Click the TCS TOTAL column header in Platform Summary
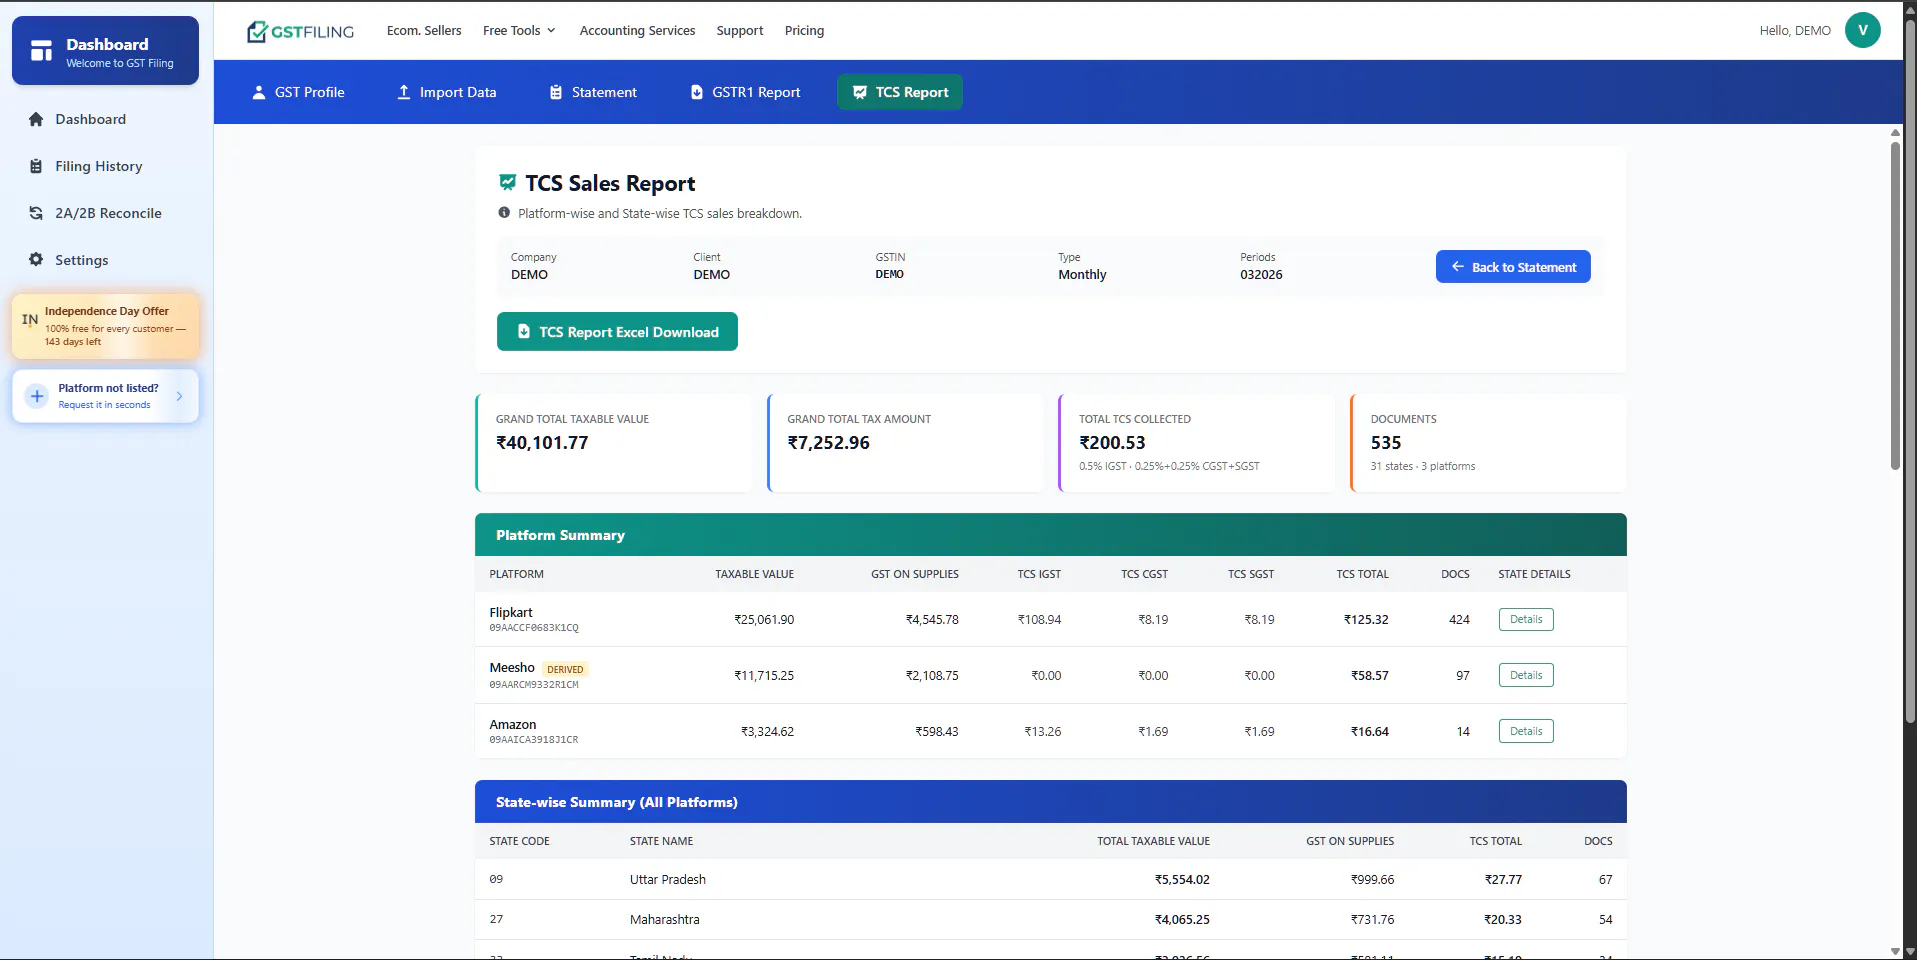This screenshot has height=960, width=1917. pyautogui.click(x=1362, y=574)
